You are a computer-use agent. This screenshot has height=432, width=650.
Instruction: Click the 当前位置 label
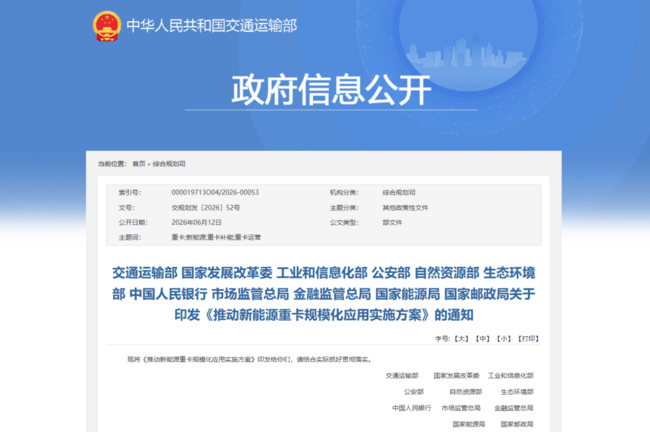tap(112, 164)
